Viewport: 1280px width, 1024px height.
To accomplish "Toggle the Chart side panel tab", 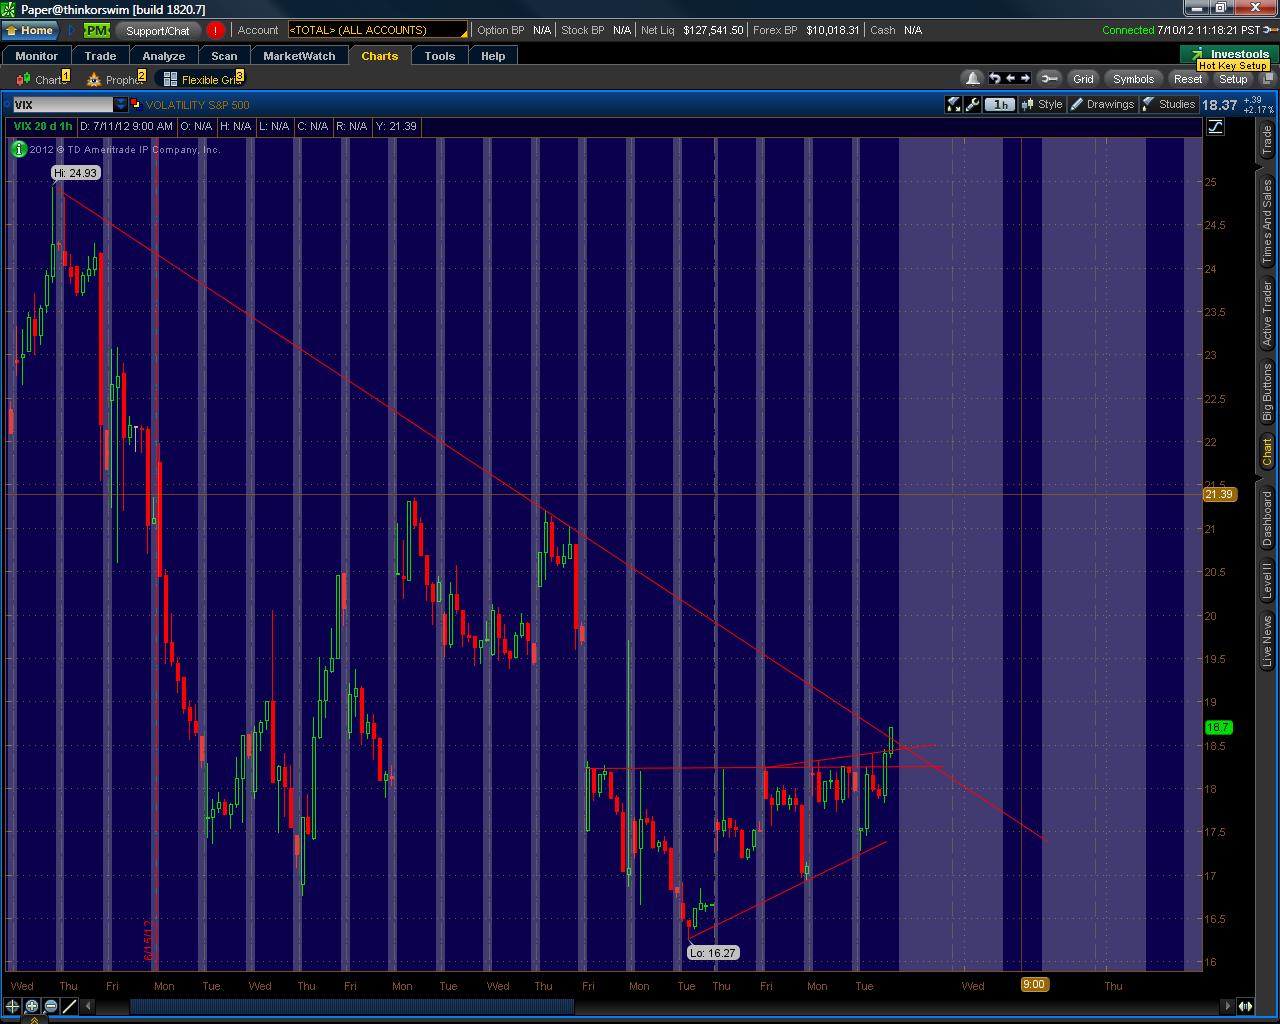I will tap(1267, 453).
